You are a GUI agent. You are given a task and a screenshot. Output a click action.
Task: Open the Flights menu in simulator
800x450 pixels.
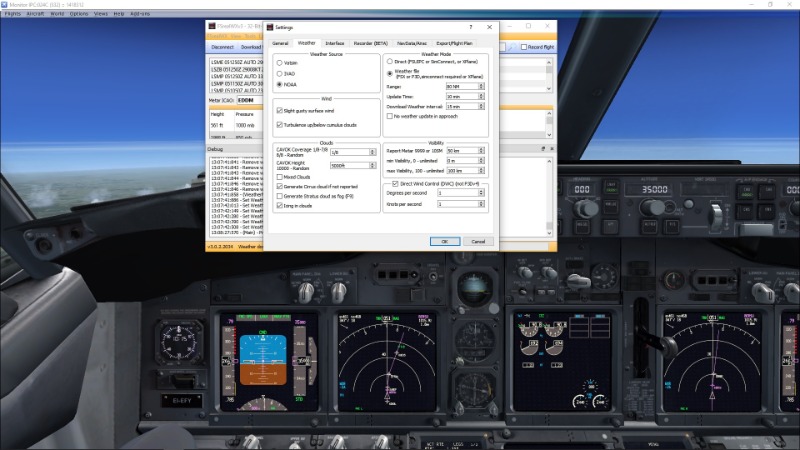[x=13, y=14]
